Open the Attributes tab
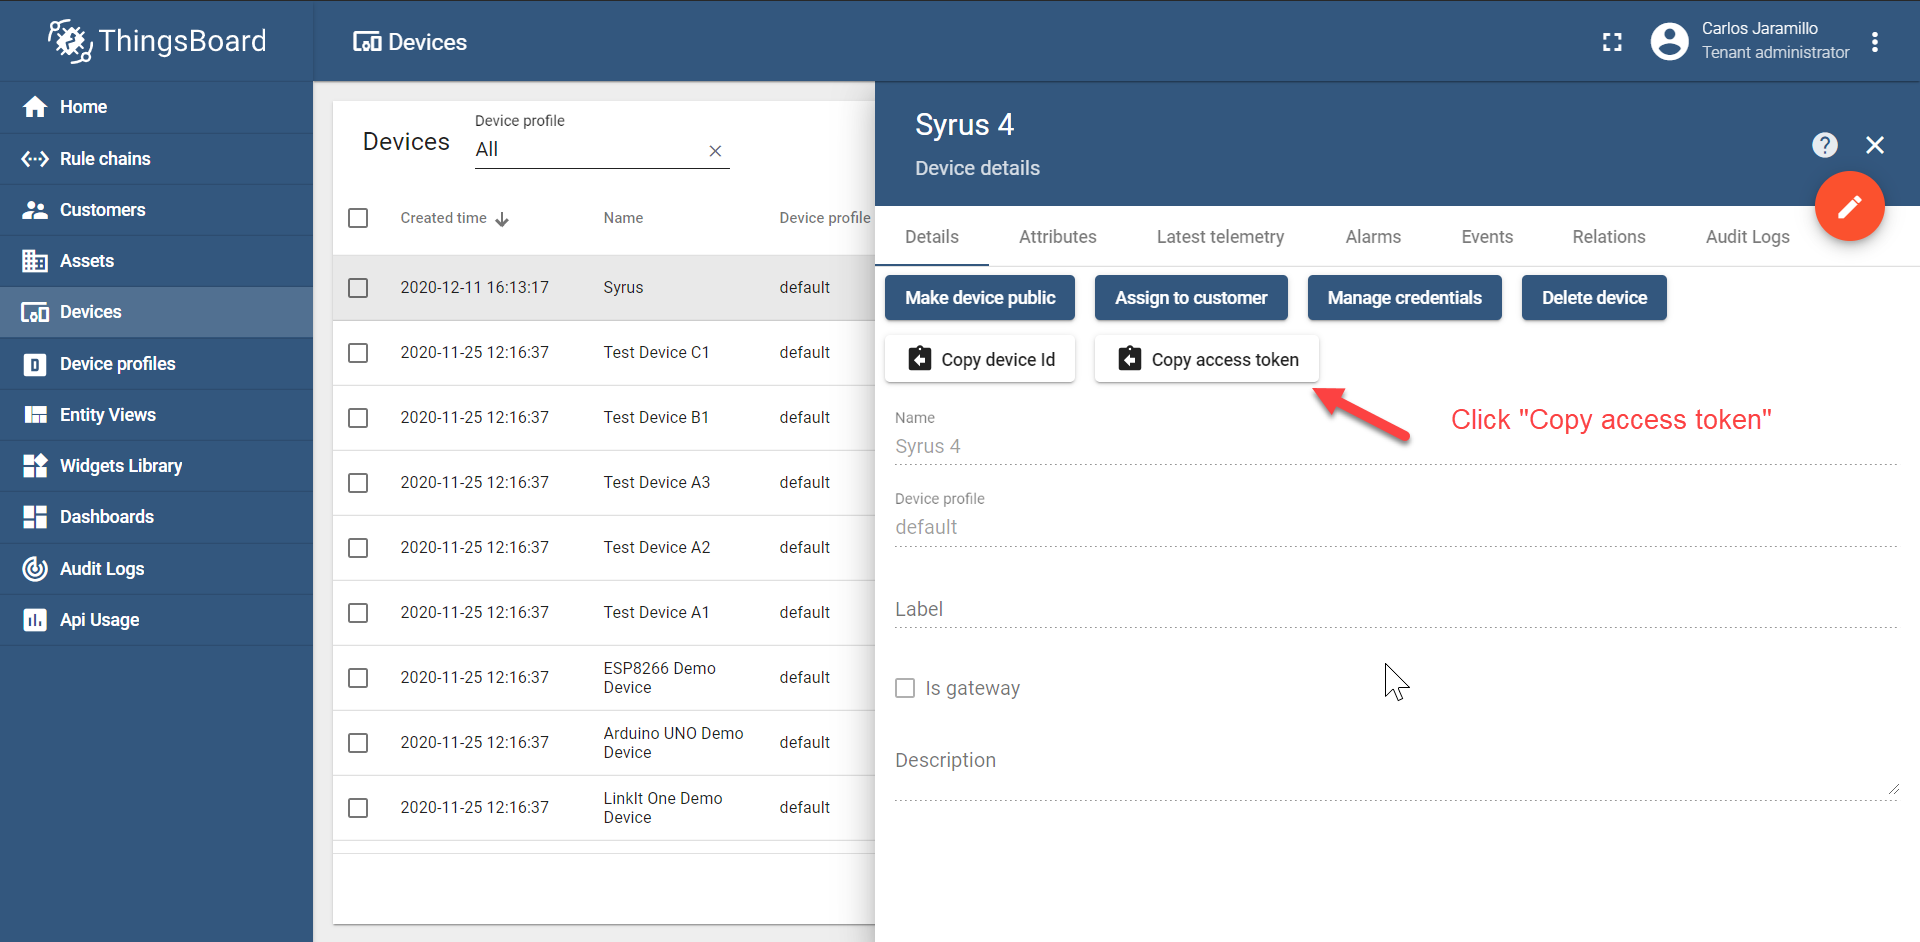1920x942 pixels. pos(1057,237)
